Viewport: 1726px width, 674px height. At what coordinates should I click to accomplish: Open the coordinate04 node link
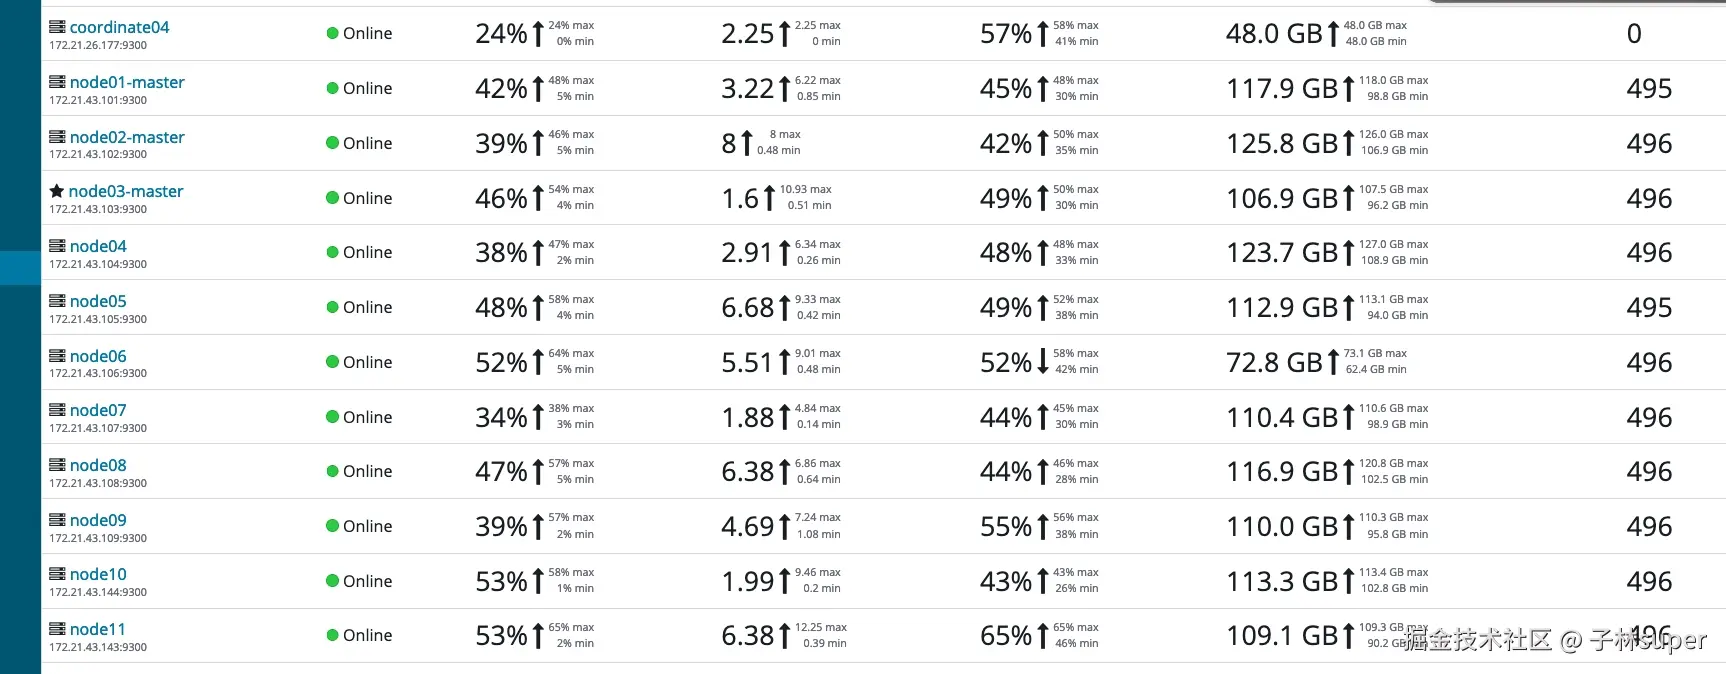(119, 27)
